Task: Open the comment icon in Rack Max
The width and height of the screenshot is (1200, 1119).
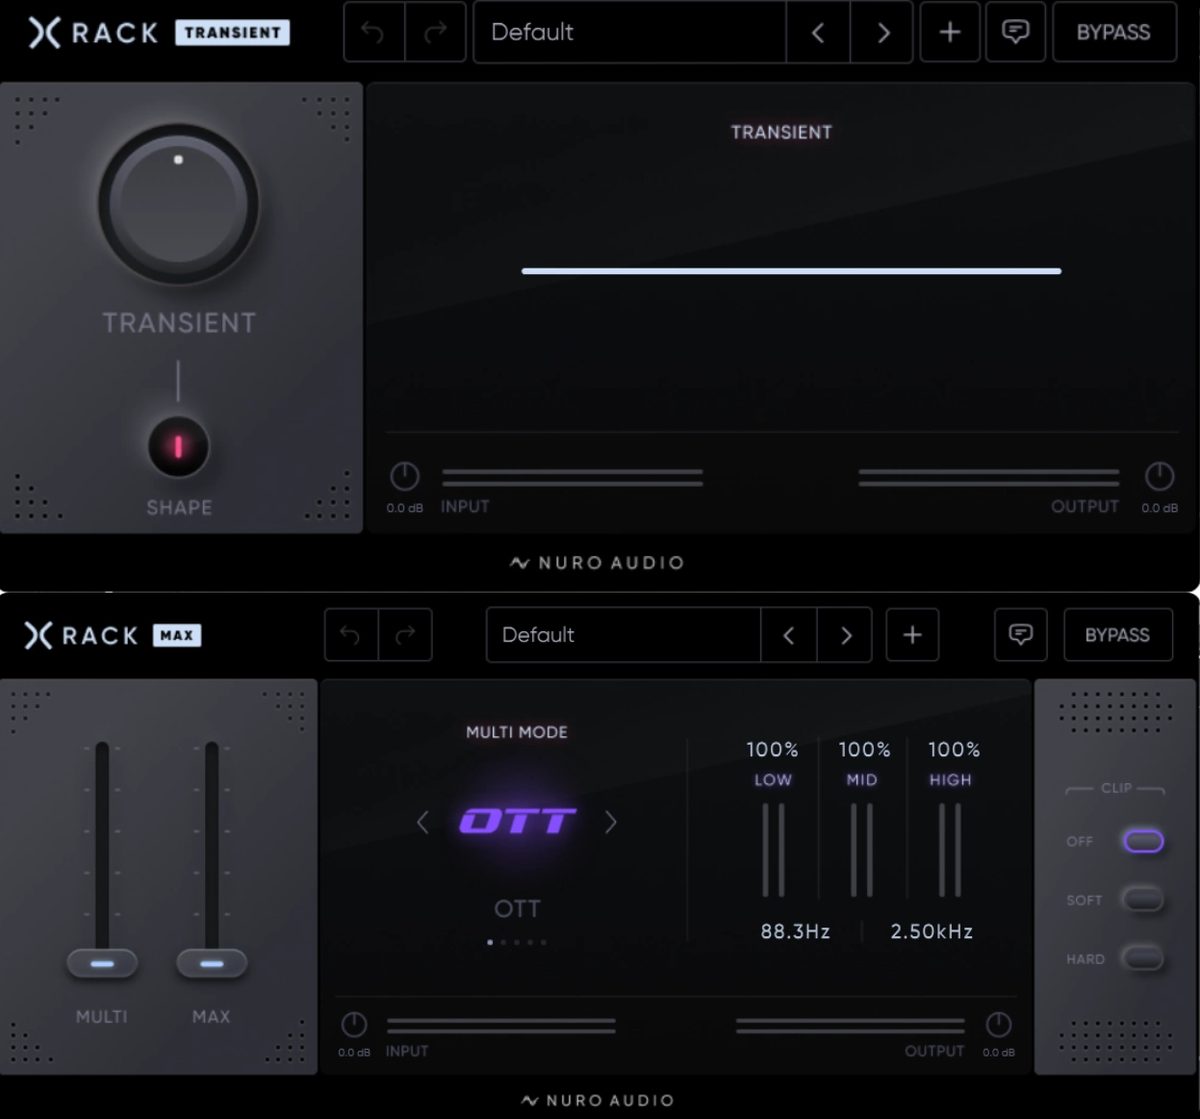Action: point(1020,635)
